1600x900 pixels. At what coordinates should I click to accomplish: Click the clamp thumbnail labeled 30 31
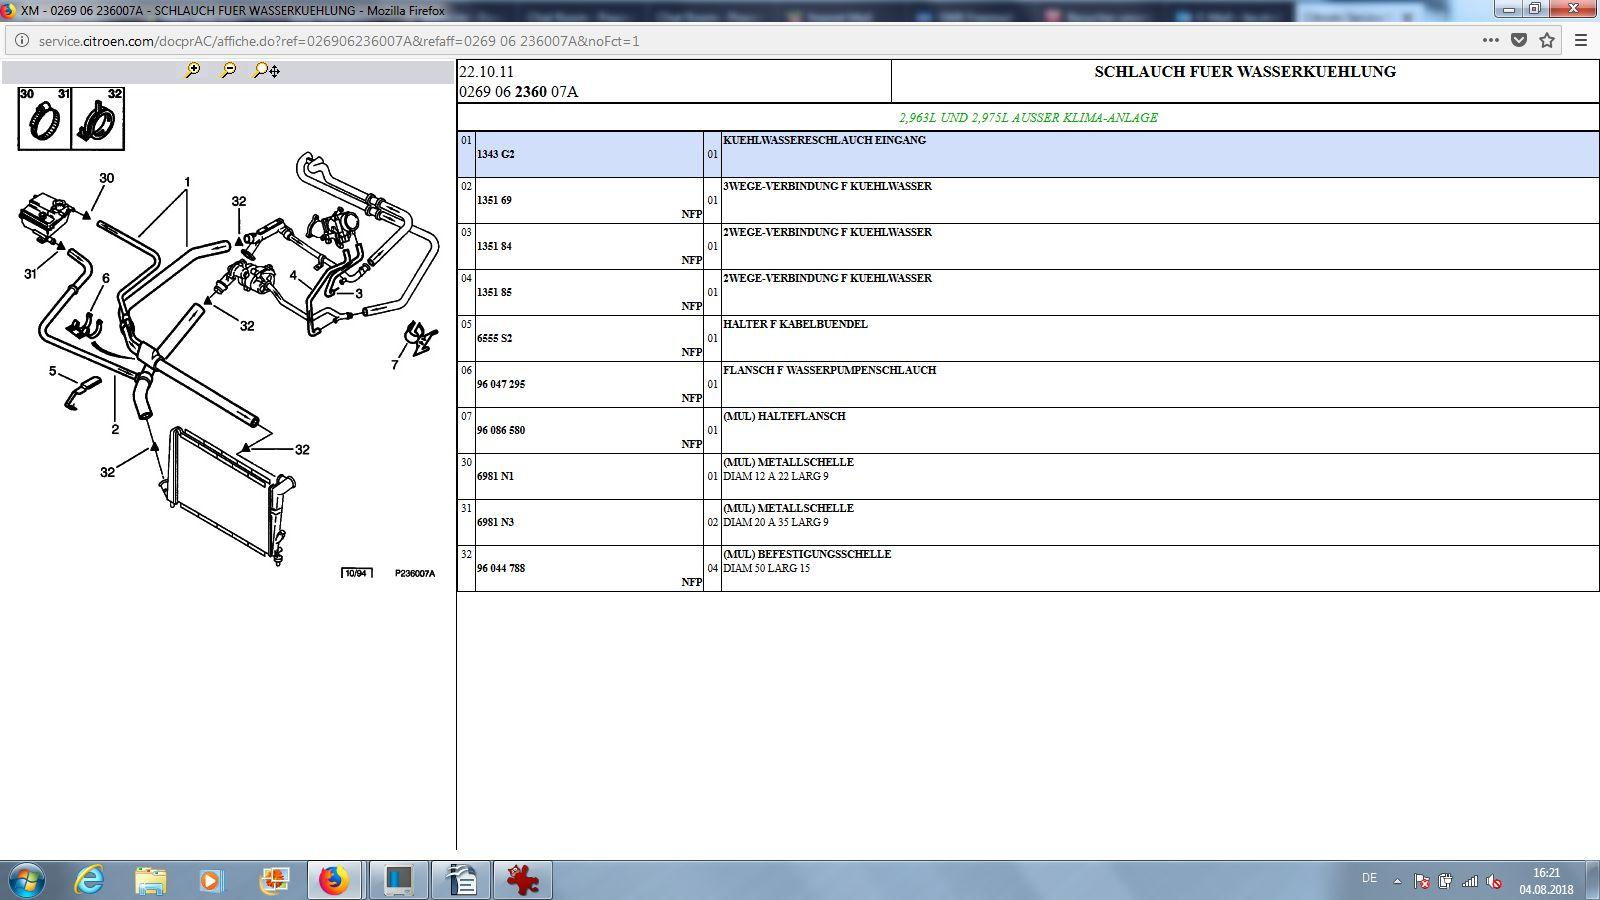[45, 118]
